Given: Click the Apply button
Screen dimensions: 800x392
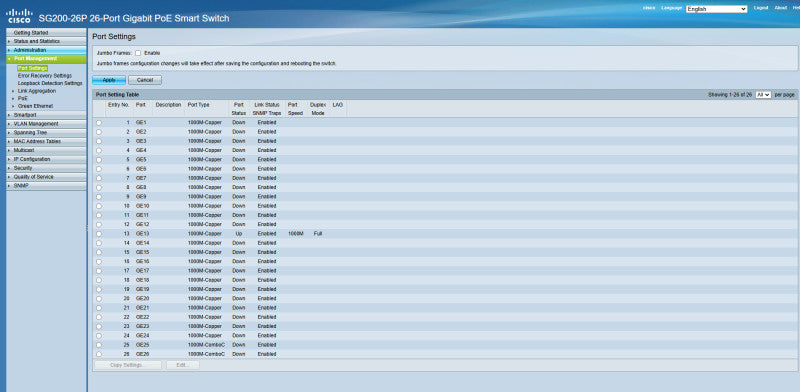Looking at the screenshot, I should pyautogui.click(x=109, y=80).
